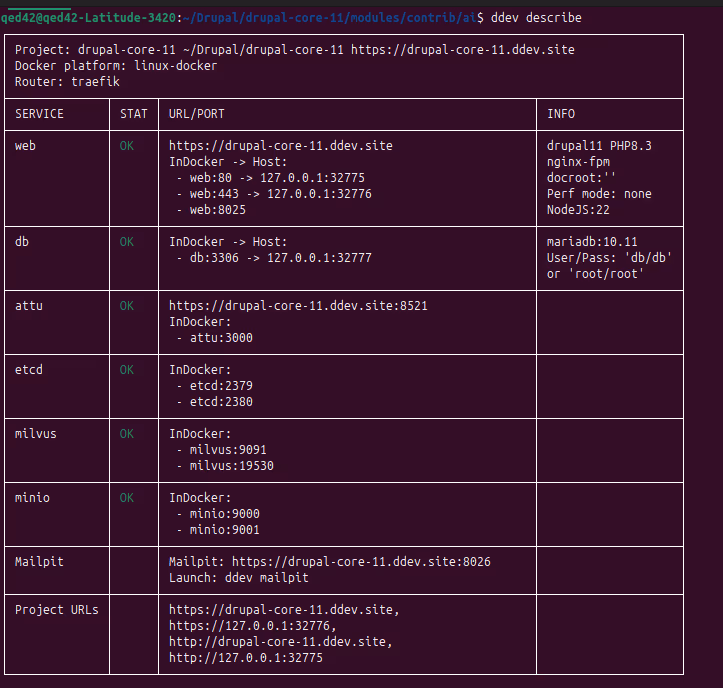723x688 pixels.
Task: Click the 'ddev describe' command text
Action: click(536, 18)
